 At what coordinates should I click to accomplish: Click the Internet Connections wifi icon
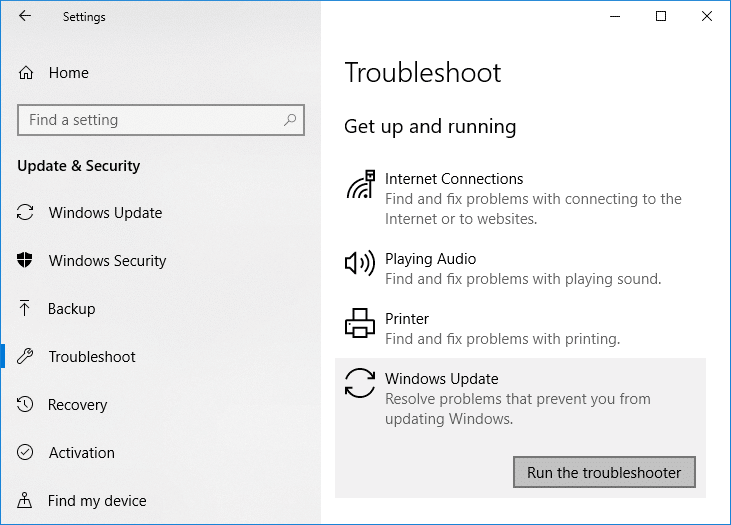360,186
